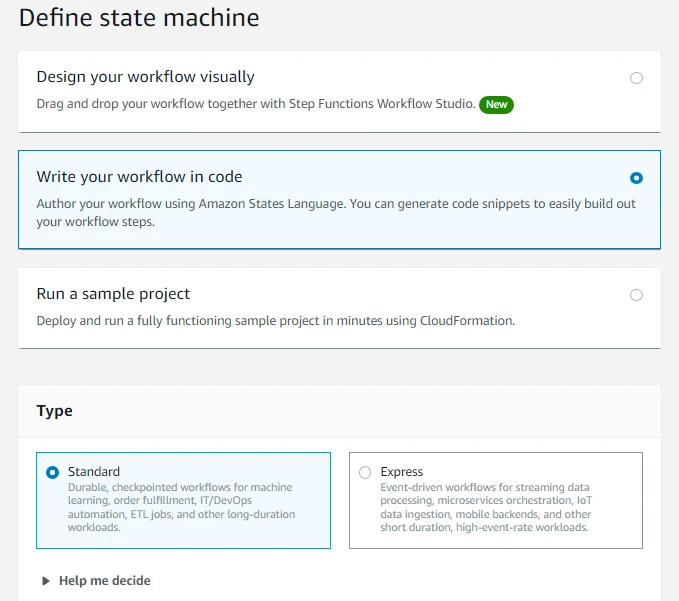Expand the 'Help me decide' disclosure triangle

click(x=46, y=581)
